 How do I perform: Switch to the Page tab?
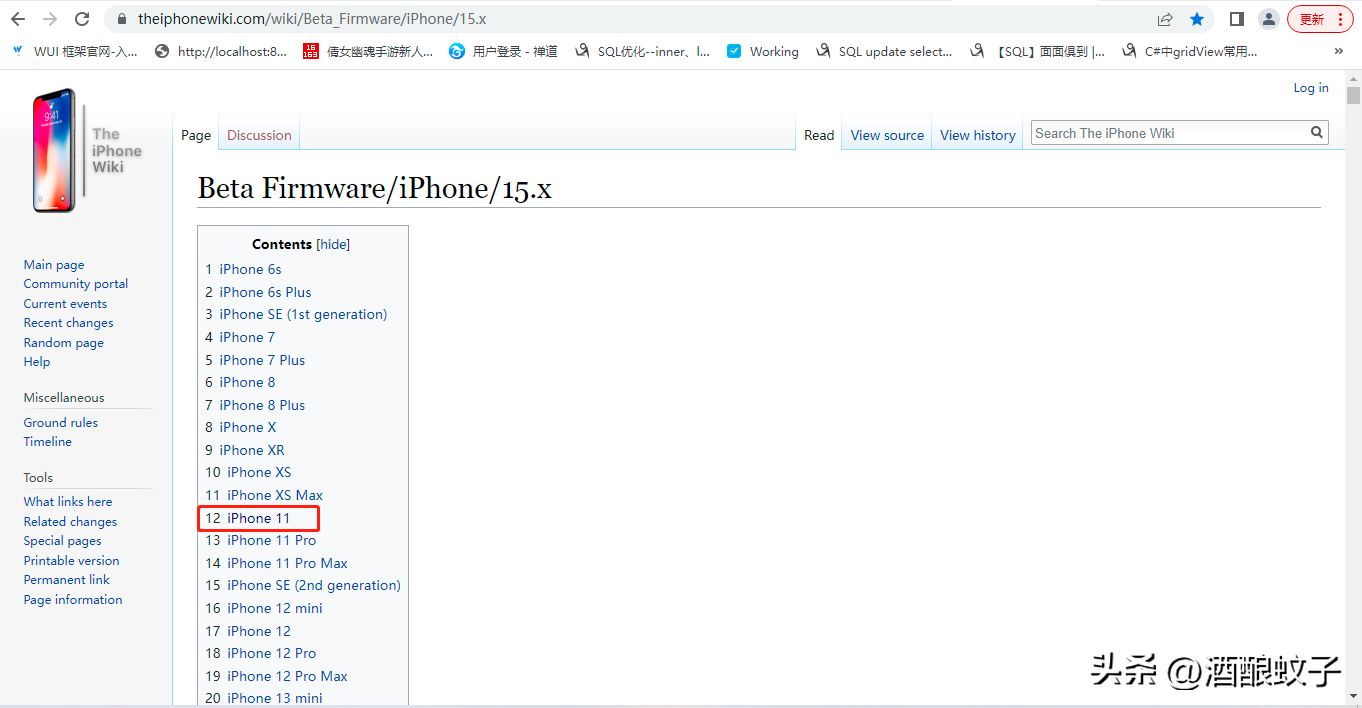[x=196, y=135]
